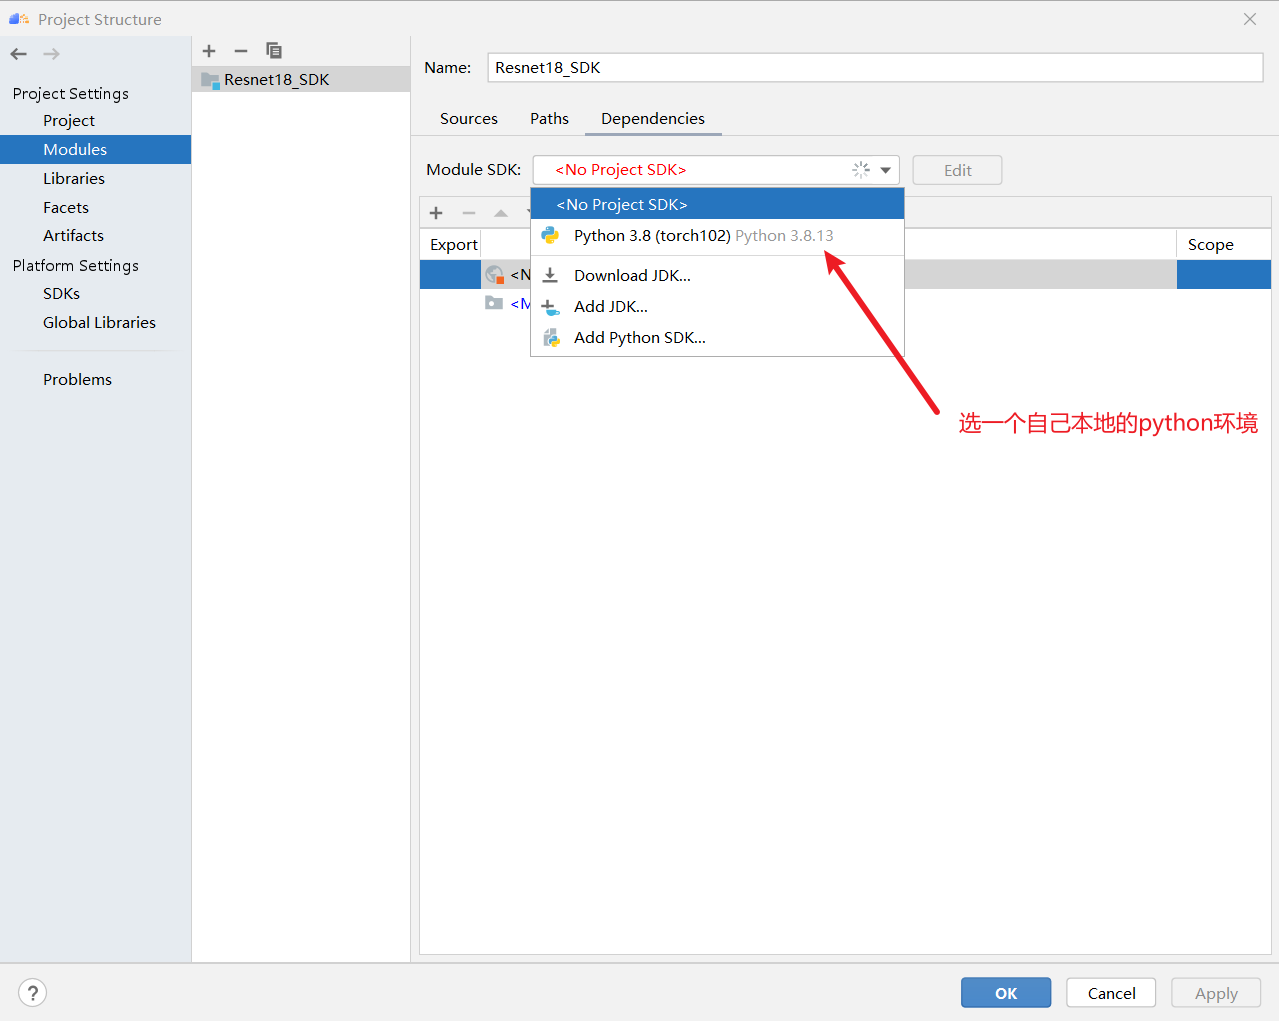
Task: Click the OK button
Action: [x=1006, y=993]
